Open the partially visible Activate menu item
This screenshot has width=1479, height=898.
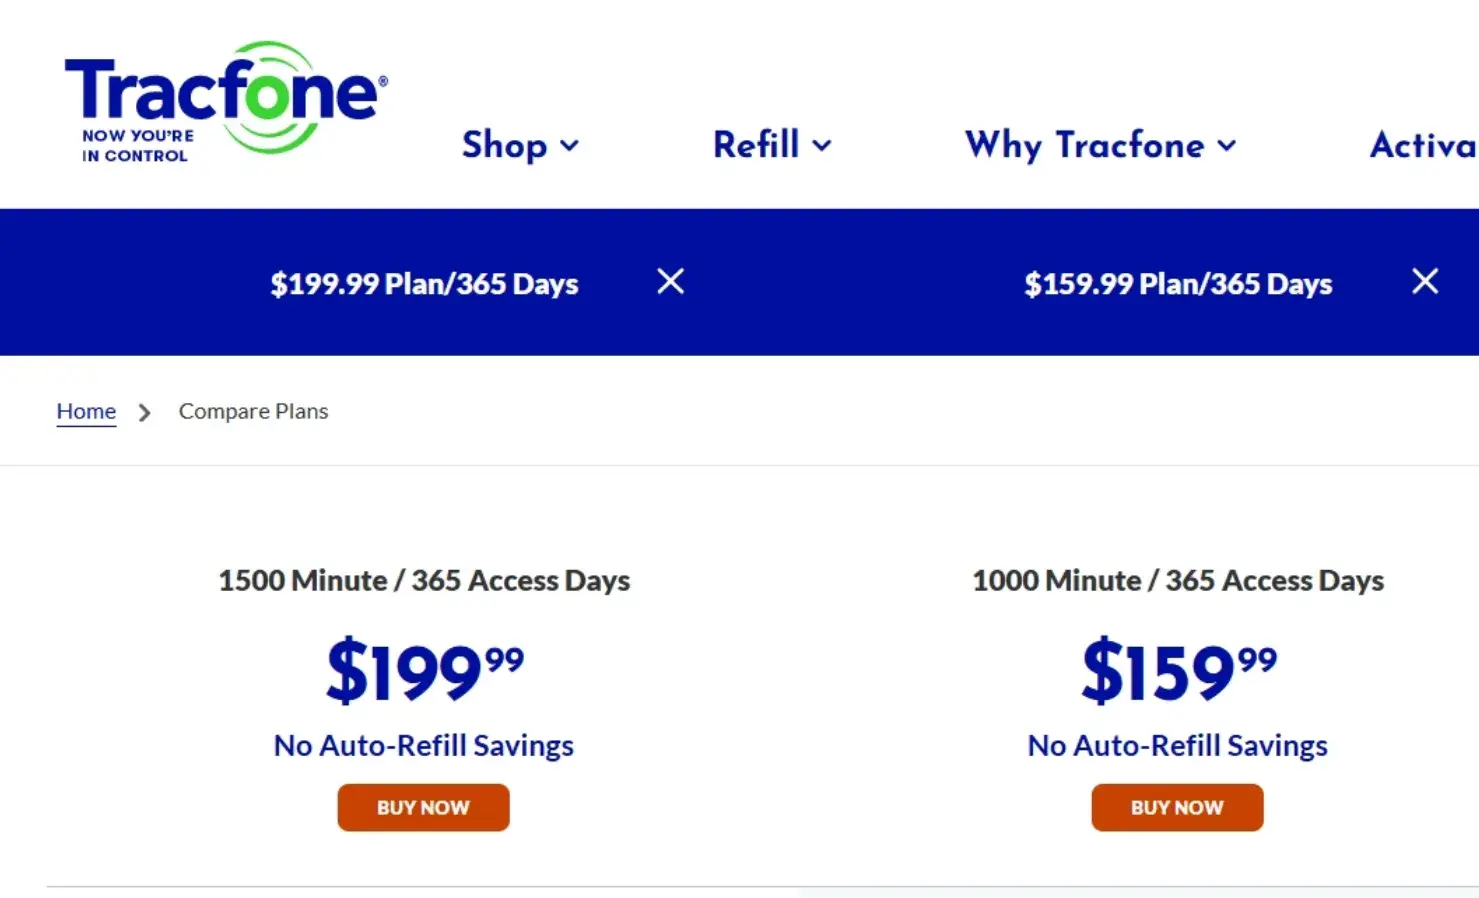pyautogui.click(x=1422, y=145)
